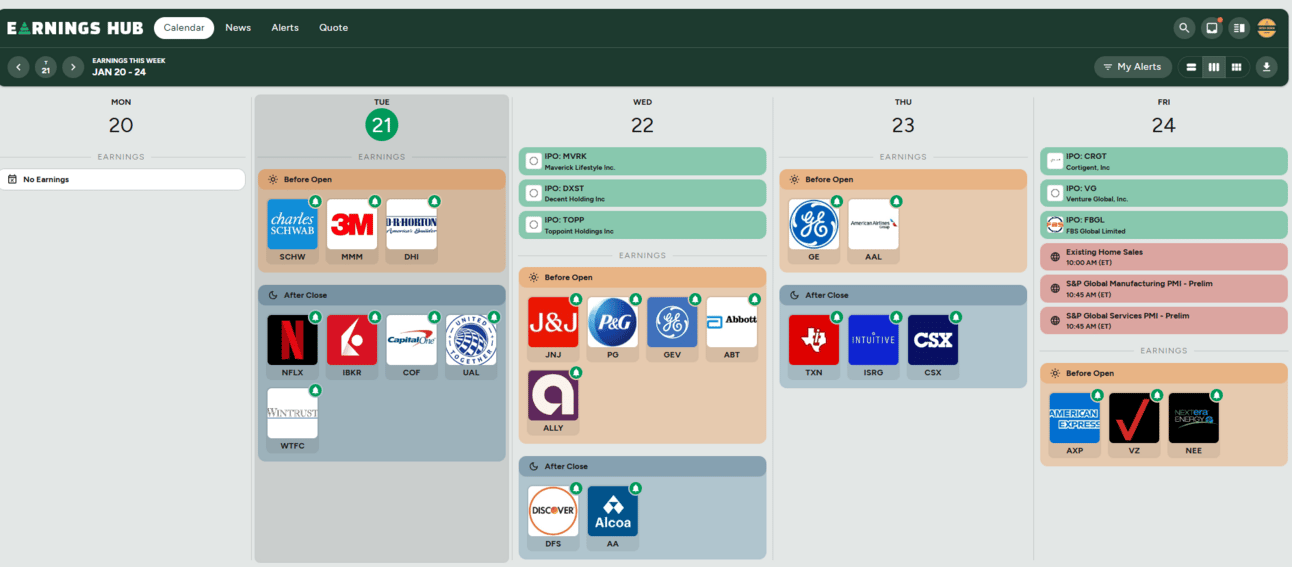The width and height of the screenshot is (1292, 567).
Task: Open D.R. Horton DHI logo
Action: pyautogui.click(x=412, y=224)
